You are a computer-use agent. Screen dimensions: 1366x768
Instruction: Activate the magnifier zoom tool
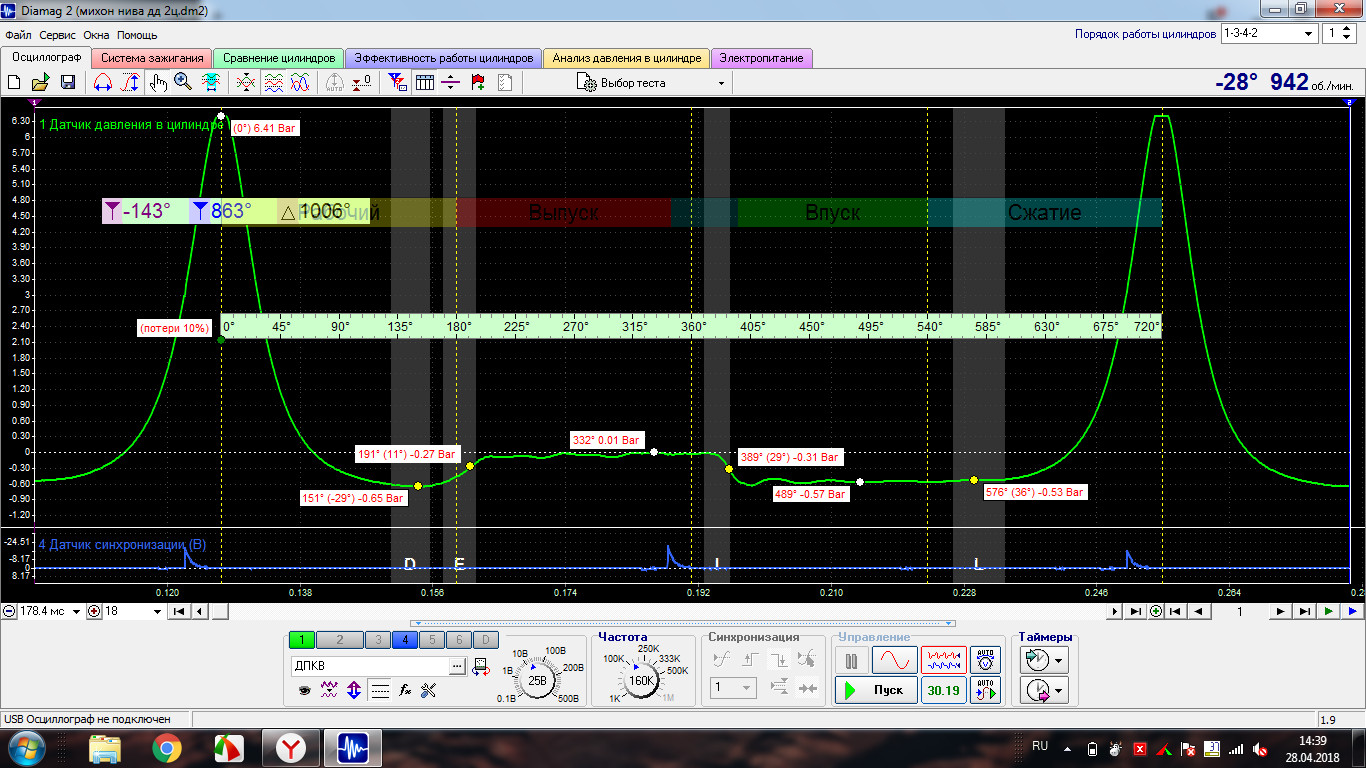pos(183,83)
